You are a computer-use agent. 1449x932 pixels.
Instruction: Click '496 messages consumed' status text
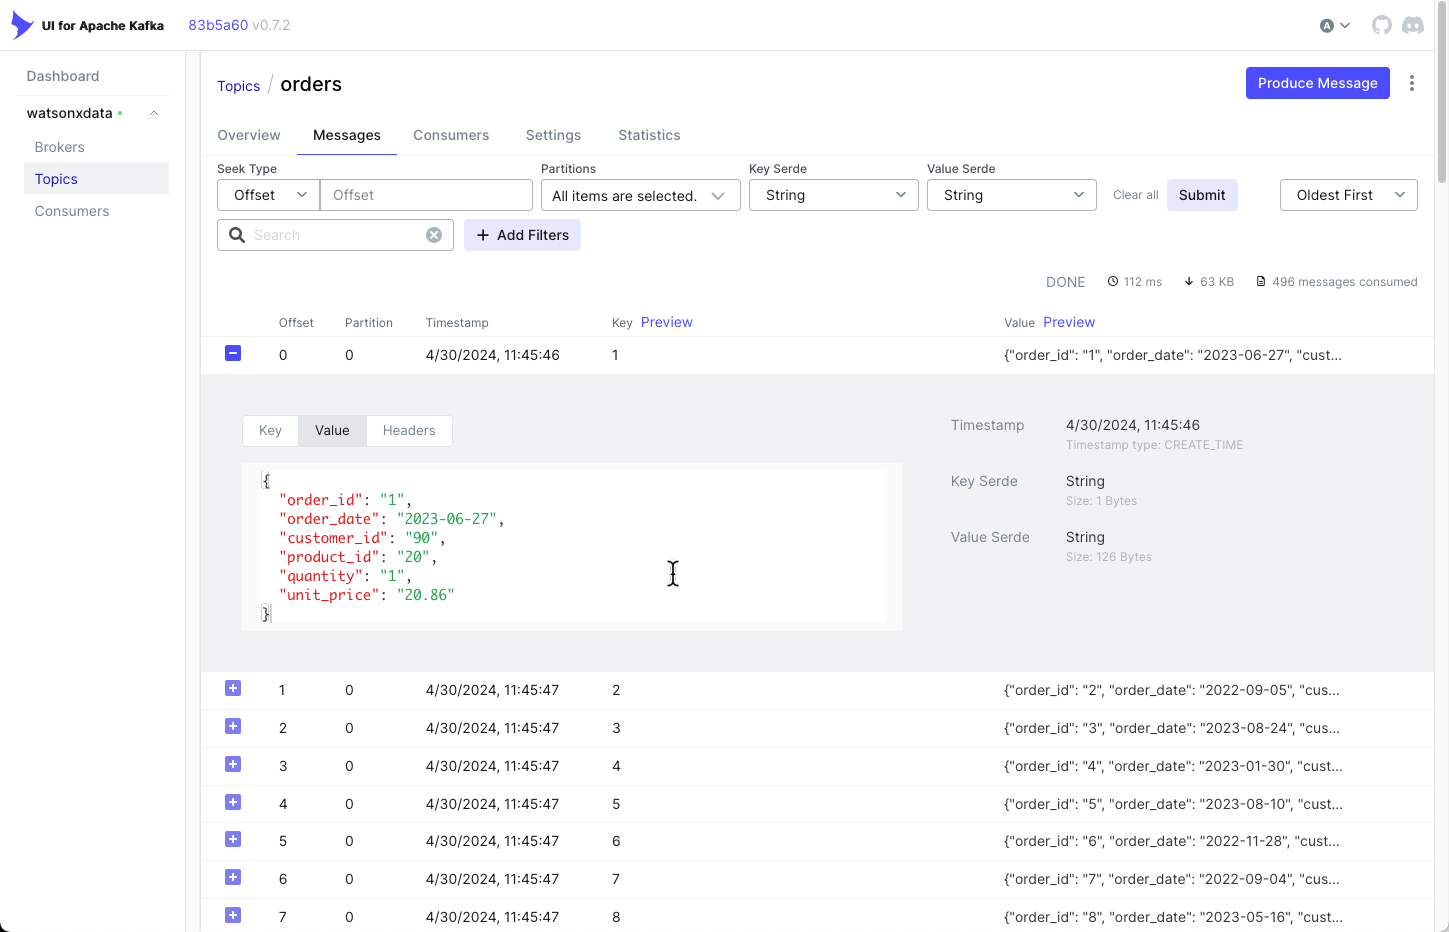(x=1344, y=282)
